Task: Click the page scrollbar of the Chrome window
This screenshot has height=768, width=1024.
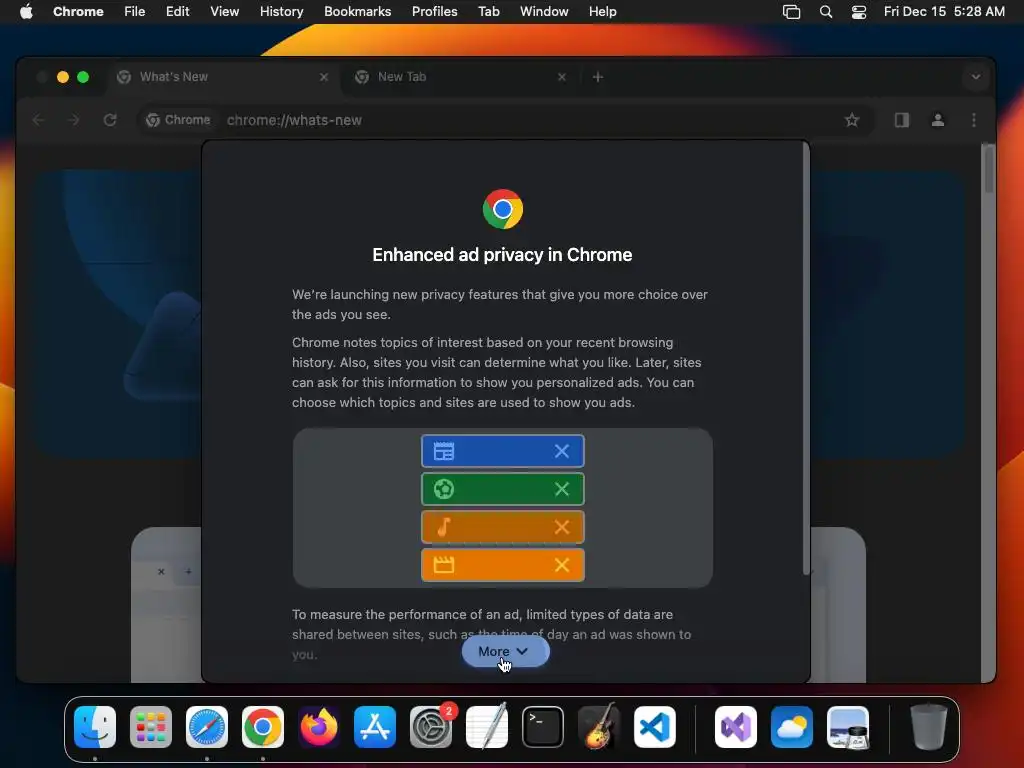Action: coord(989,170)
